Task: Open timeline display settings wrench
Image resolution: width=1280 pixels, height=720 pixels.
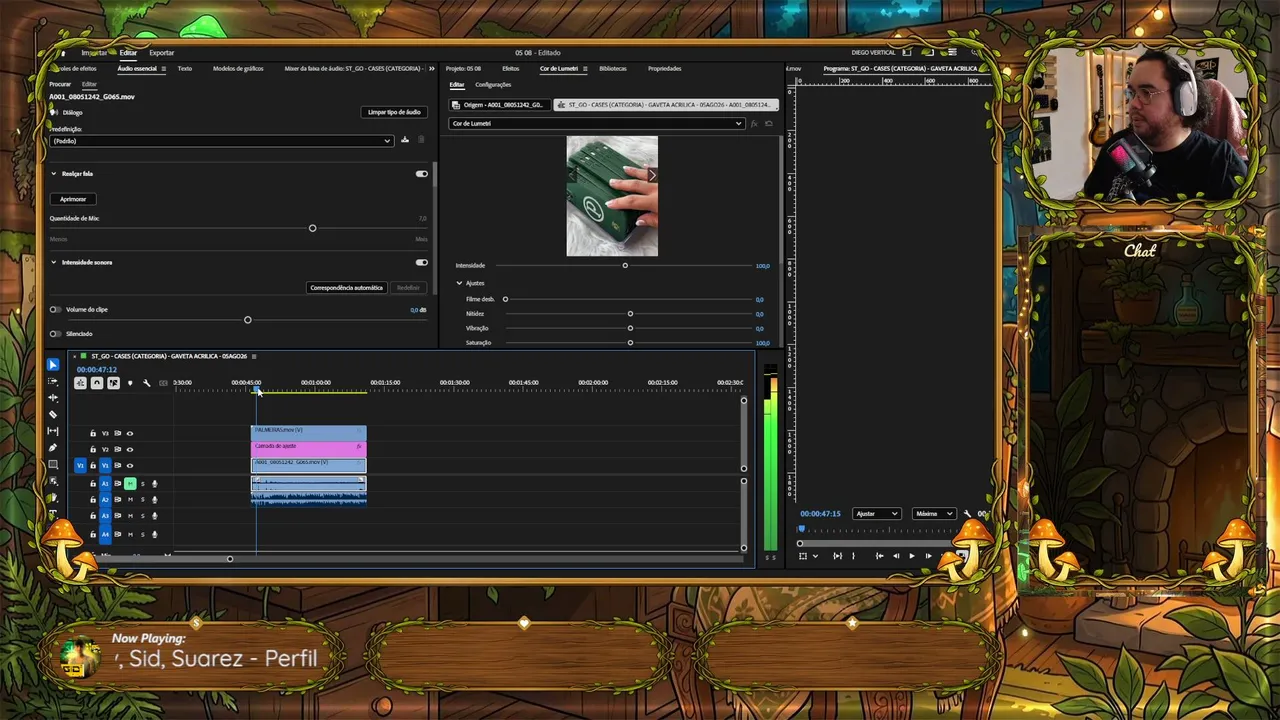Action: coord(147,383)
